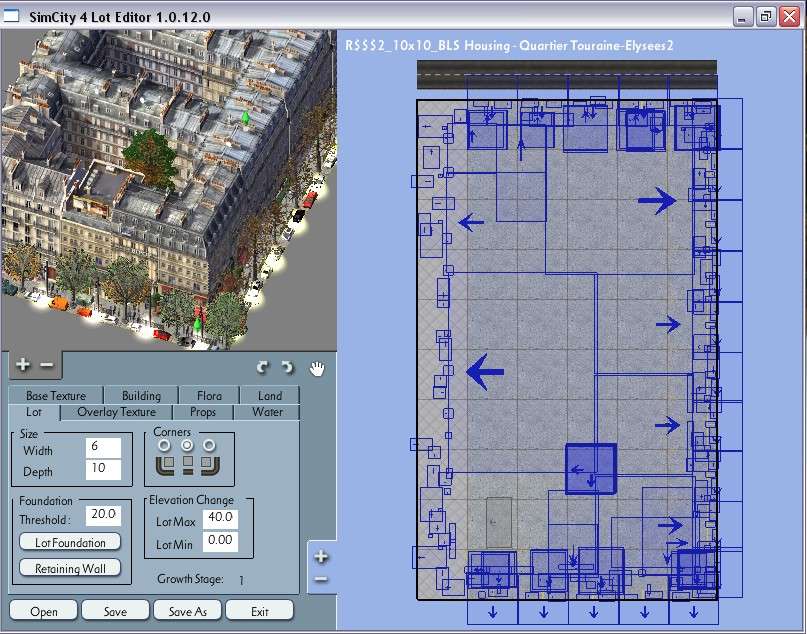Switch to the Flora tab
This screenshot has height=634, width=807.
[209, 395]
